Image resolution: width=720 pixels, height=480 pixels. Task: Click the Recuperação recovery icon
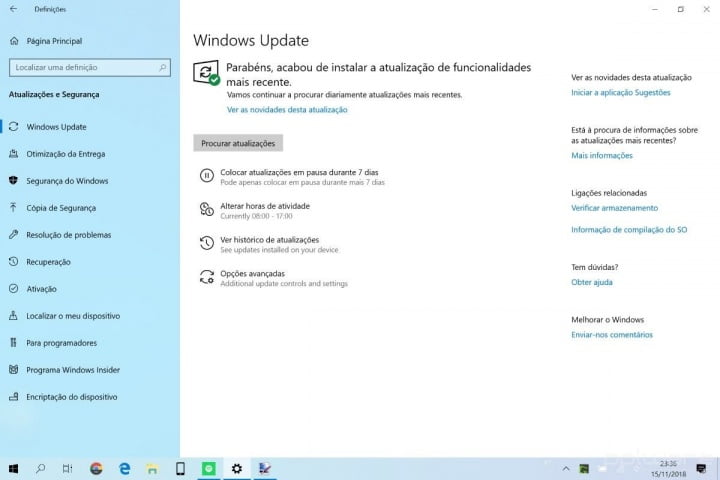14,262
